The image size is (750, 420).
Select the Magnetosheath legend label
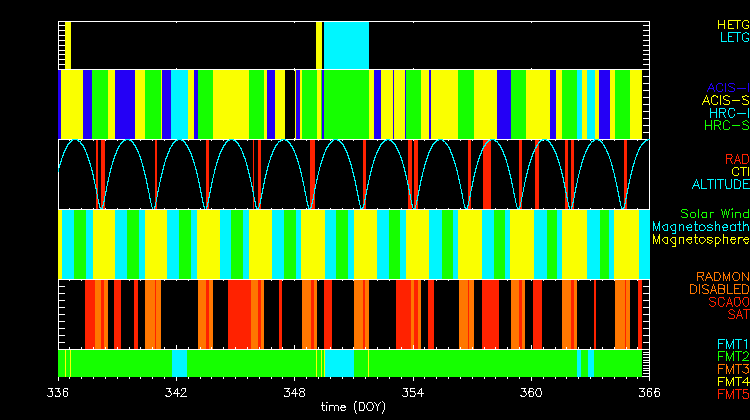pyautogui.click(x=700, y=227)
